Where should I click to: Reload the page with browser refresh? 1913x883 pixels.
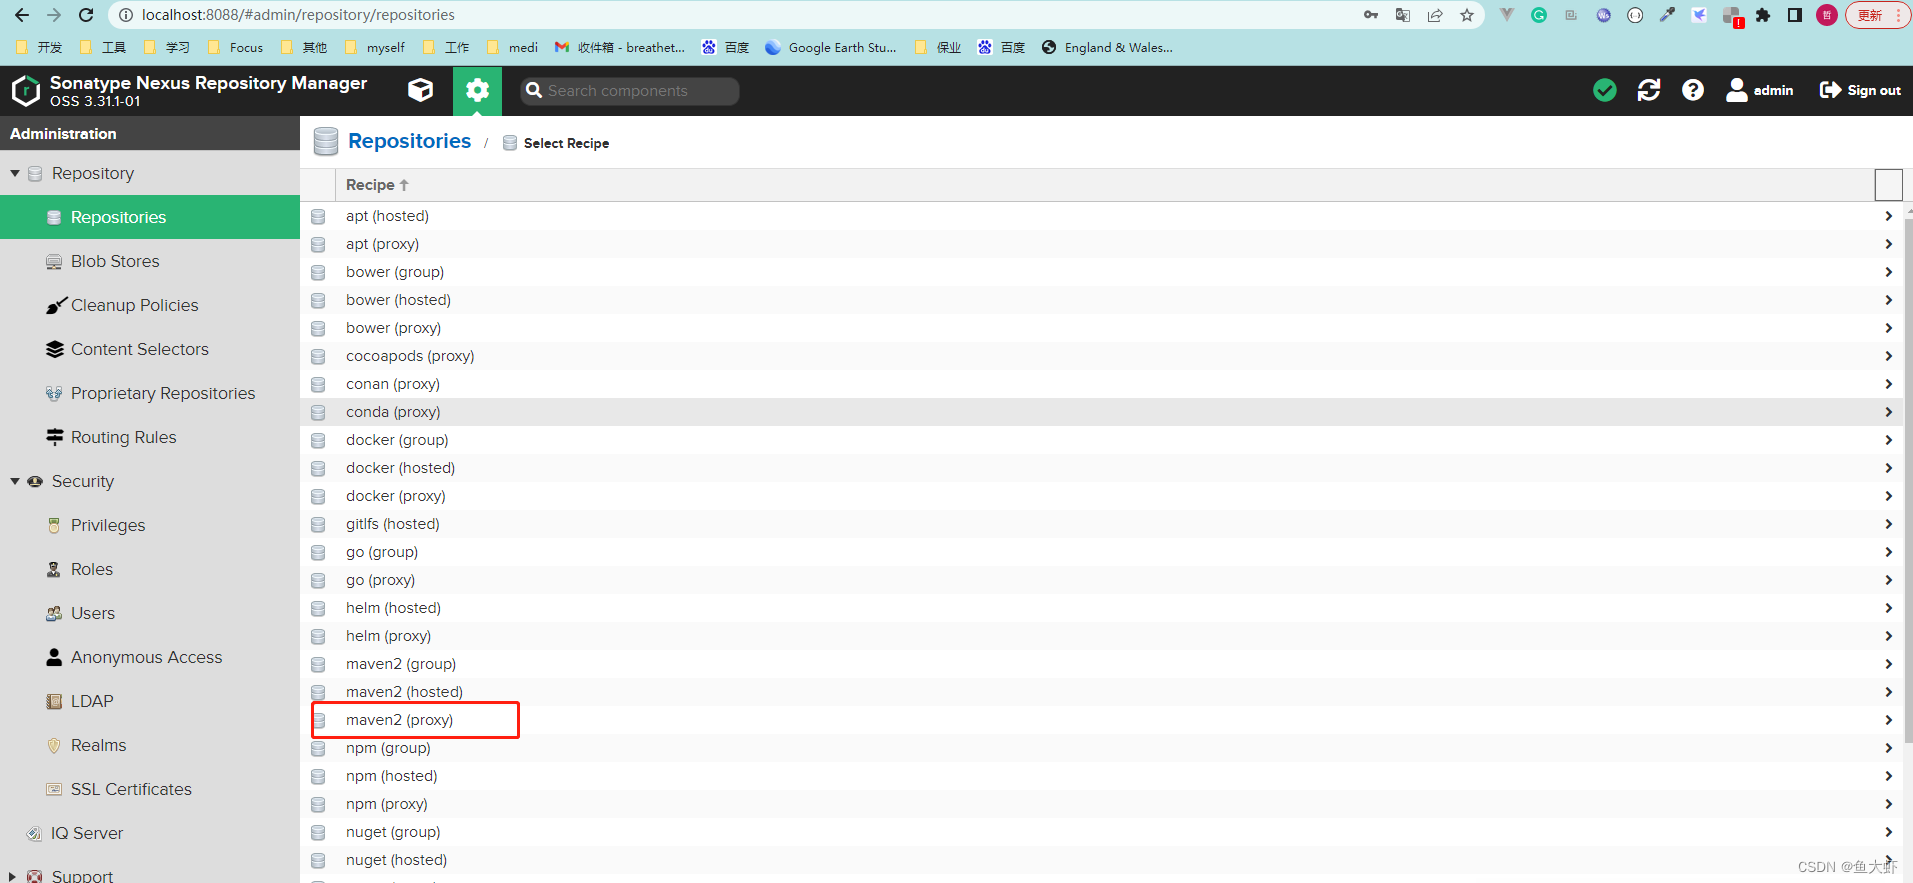tap(86, 15)
